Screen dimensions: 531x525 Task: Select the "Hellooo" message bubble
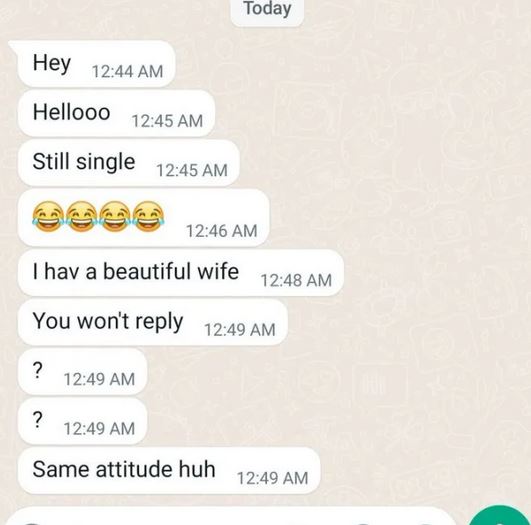(x=116, y=113)
